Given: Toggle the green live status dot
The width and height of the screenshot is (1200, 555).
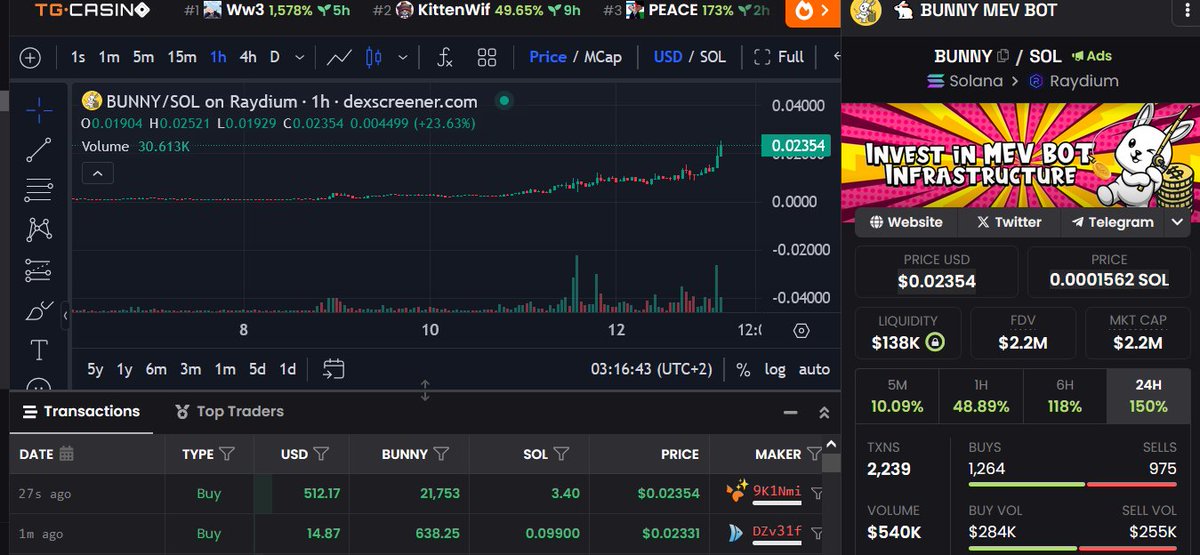Looking at the screenshot, I should 504,100.
